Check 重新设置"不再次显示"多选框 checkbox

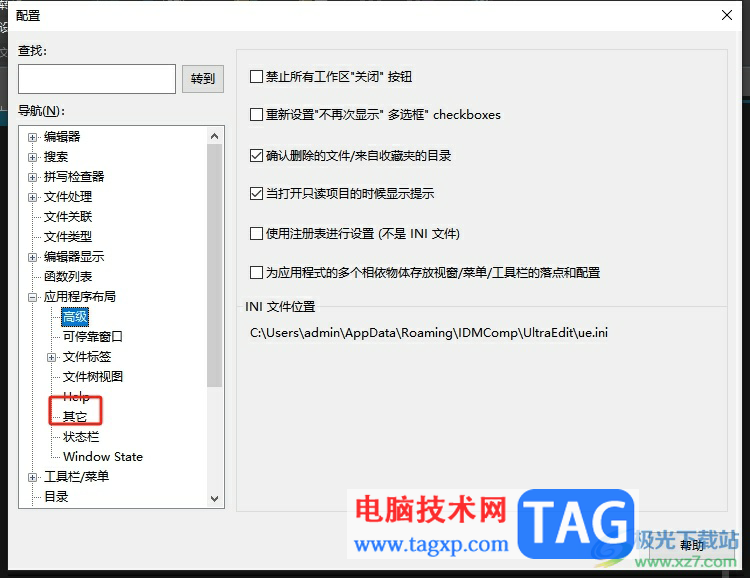256,115
